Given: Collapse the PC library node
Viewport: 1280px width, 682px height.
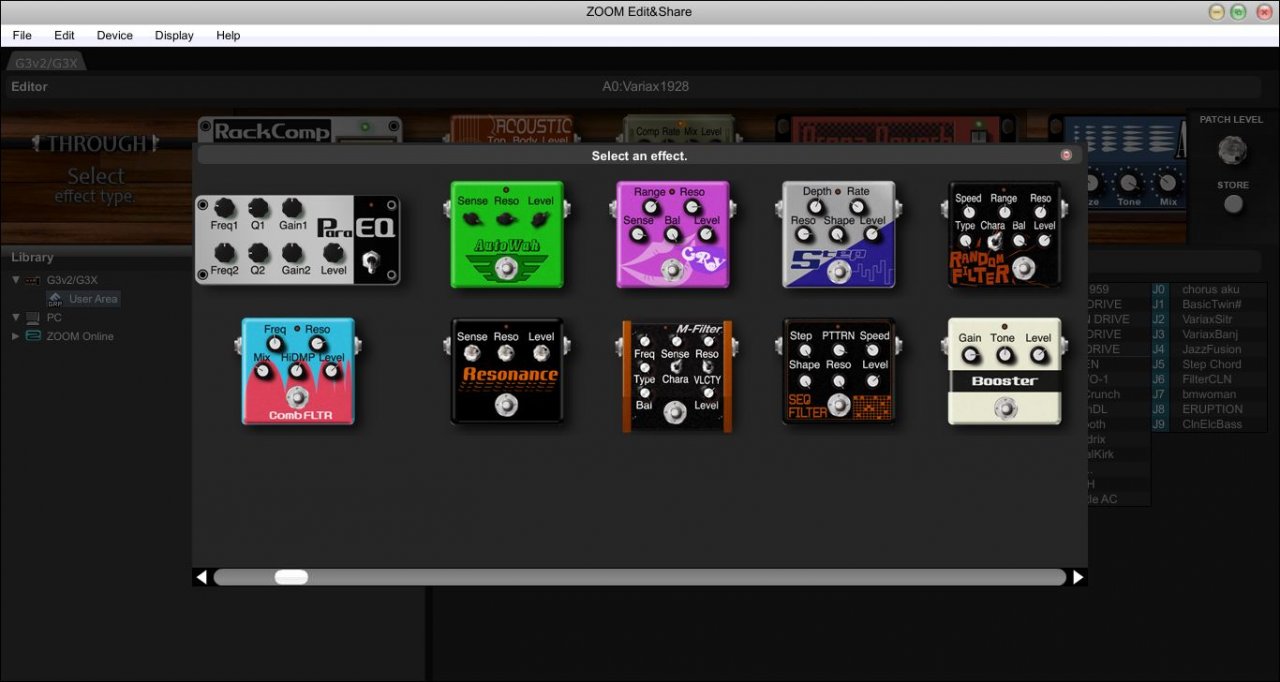Looking at the screenshot, I should (16, 317).
